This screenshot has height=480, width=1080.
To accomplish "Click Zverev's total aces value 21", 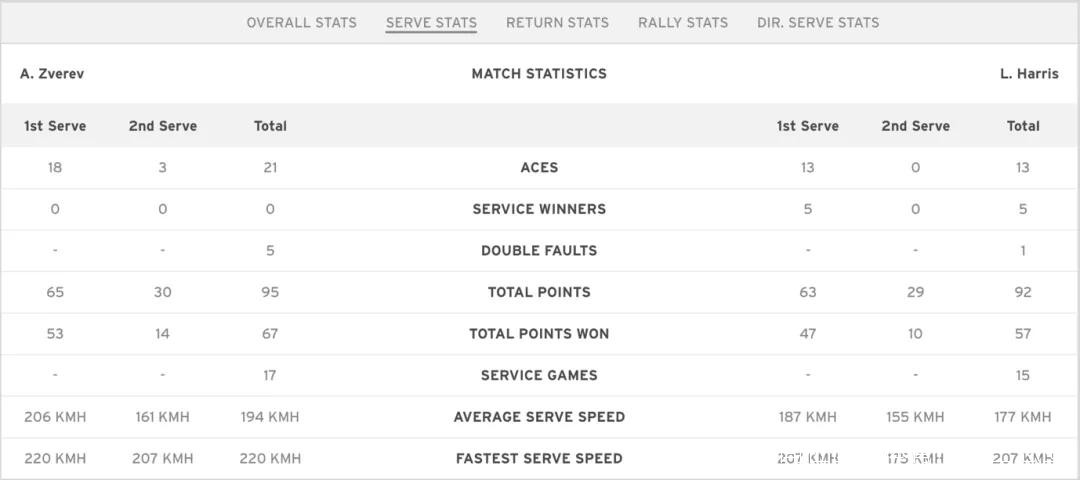I will click(x=270, y=168).
